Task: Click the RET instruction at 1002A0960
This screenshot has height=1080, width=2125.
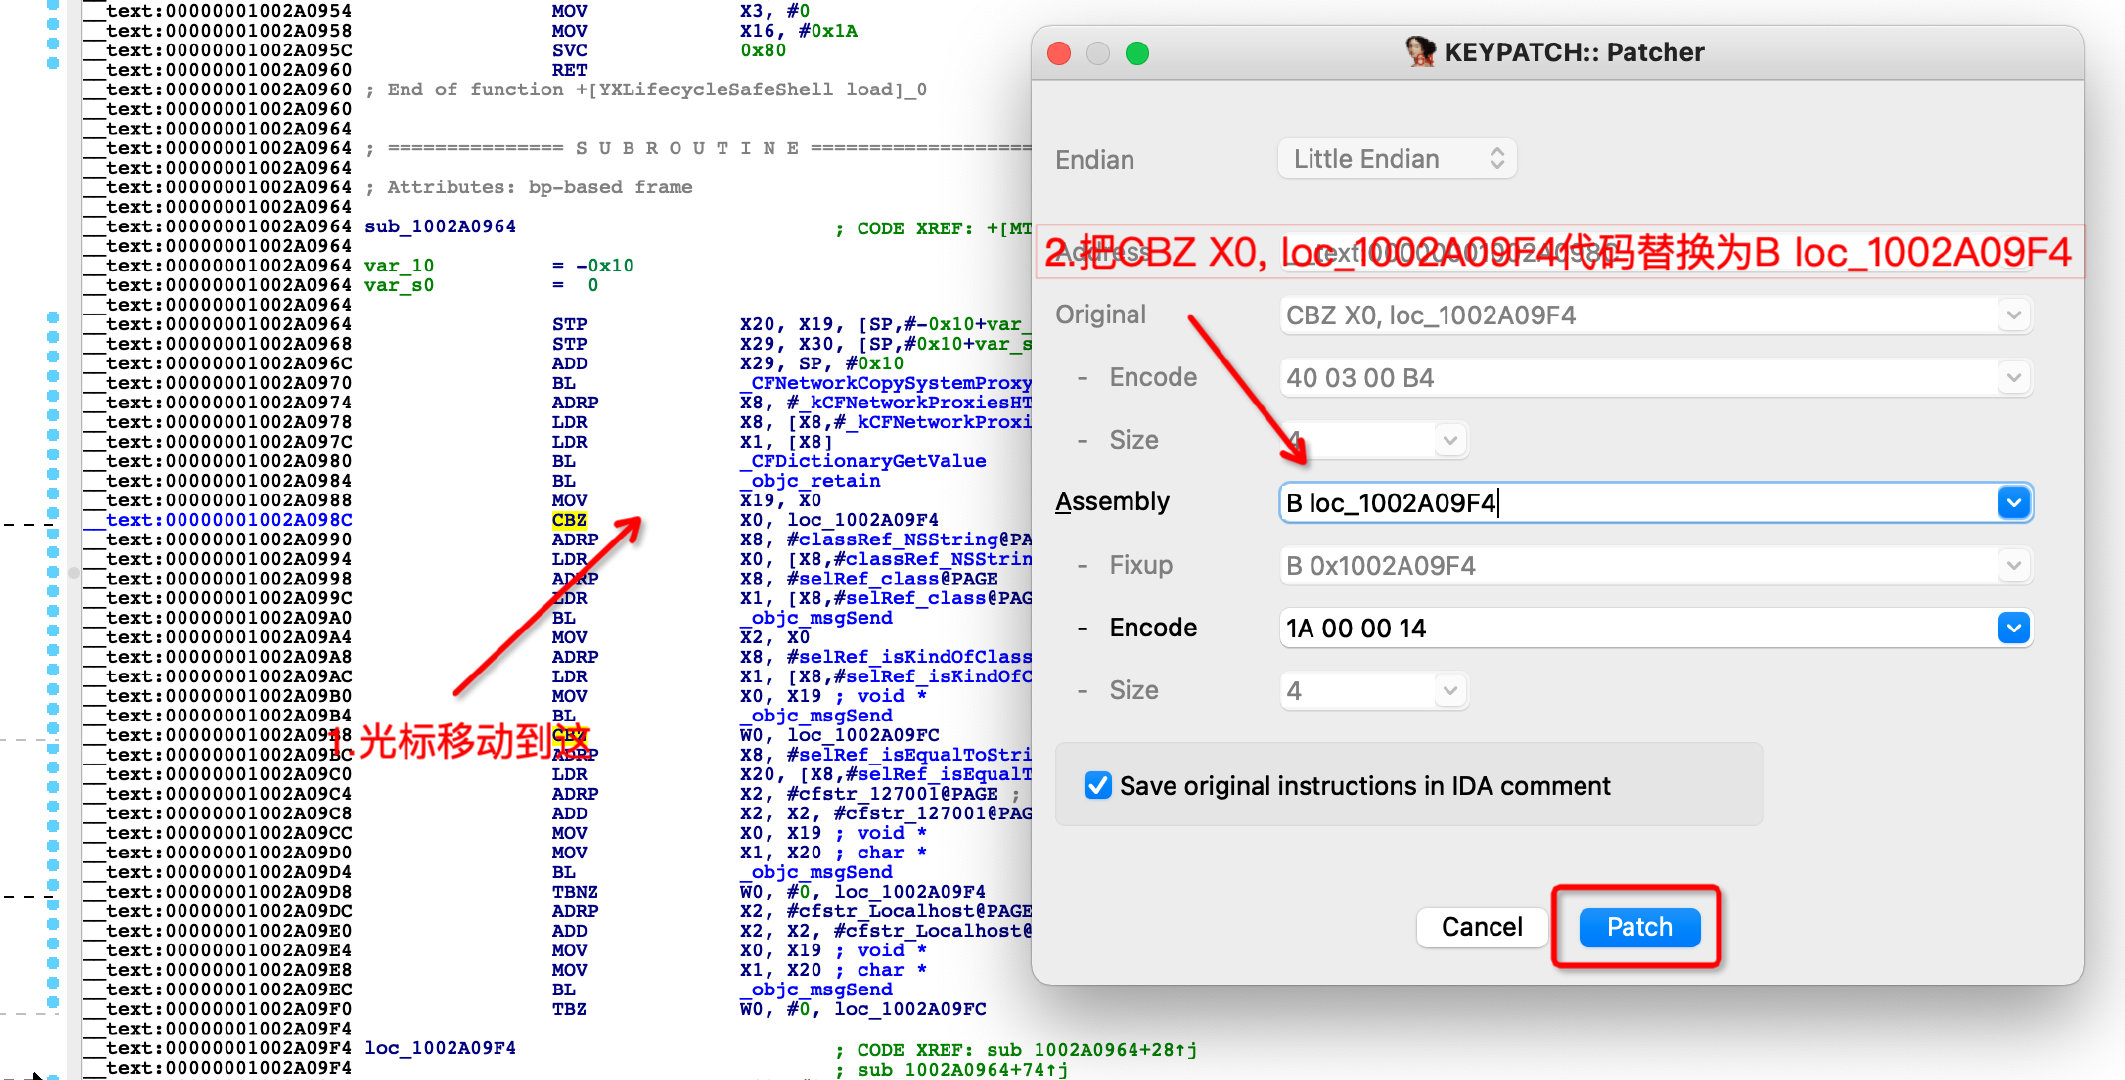Action: pyautogui.click(x=569, y=70)
